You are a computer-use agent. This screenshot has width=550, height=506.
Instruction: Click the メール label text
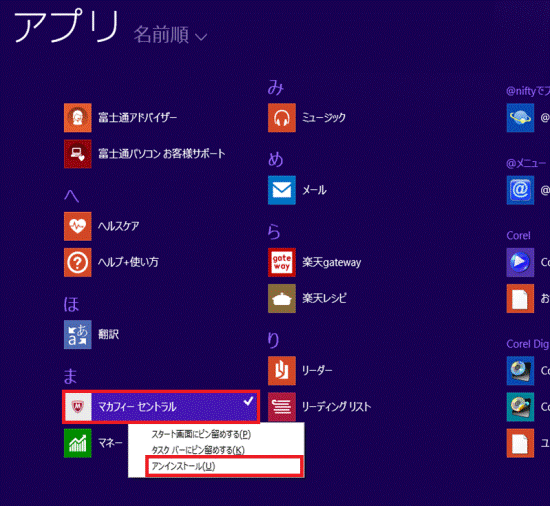tap(314, 190)
